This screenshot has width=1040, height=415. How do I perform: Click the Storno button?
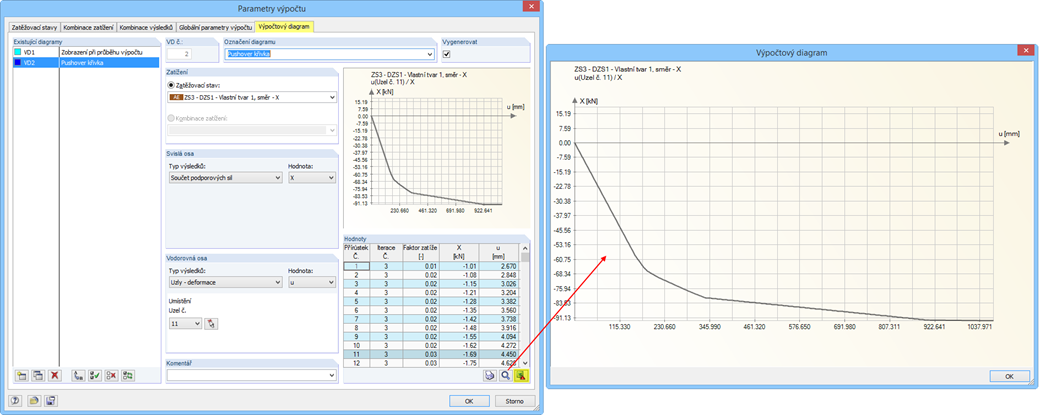click(x=515, y=401)
